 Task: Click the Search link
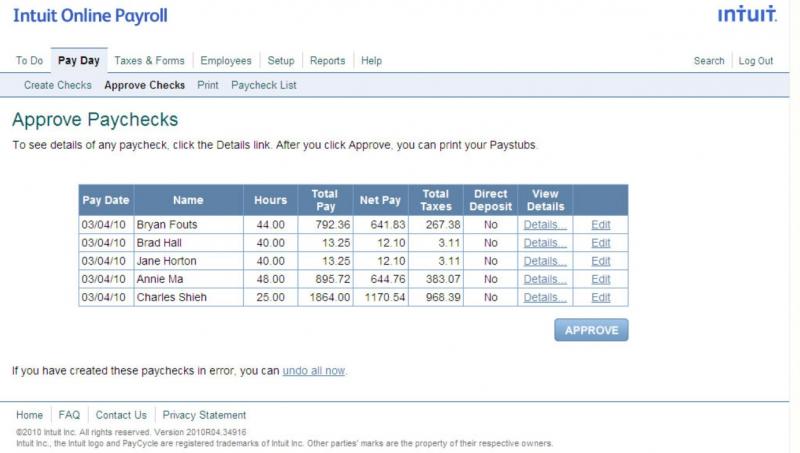click(709, 61)
